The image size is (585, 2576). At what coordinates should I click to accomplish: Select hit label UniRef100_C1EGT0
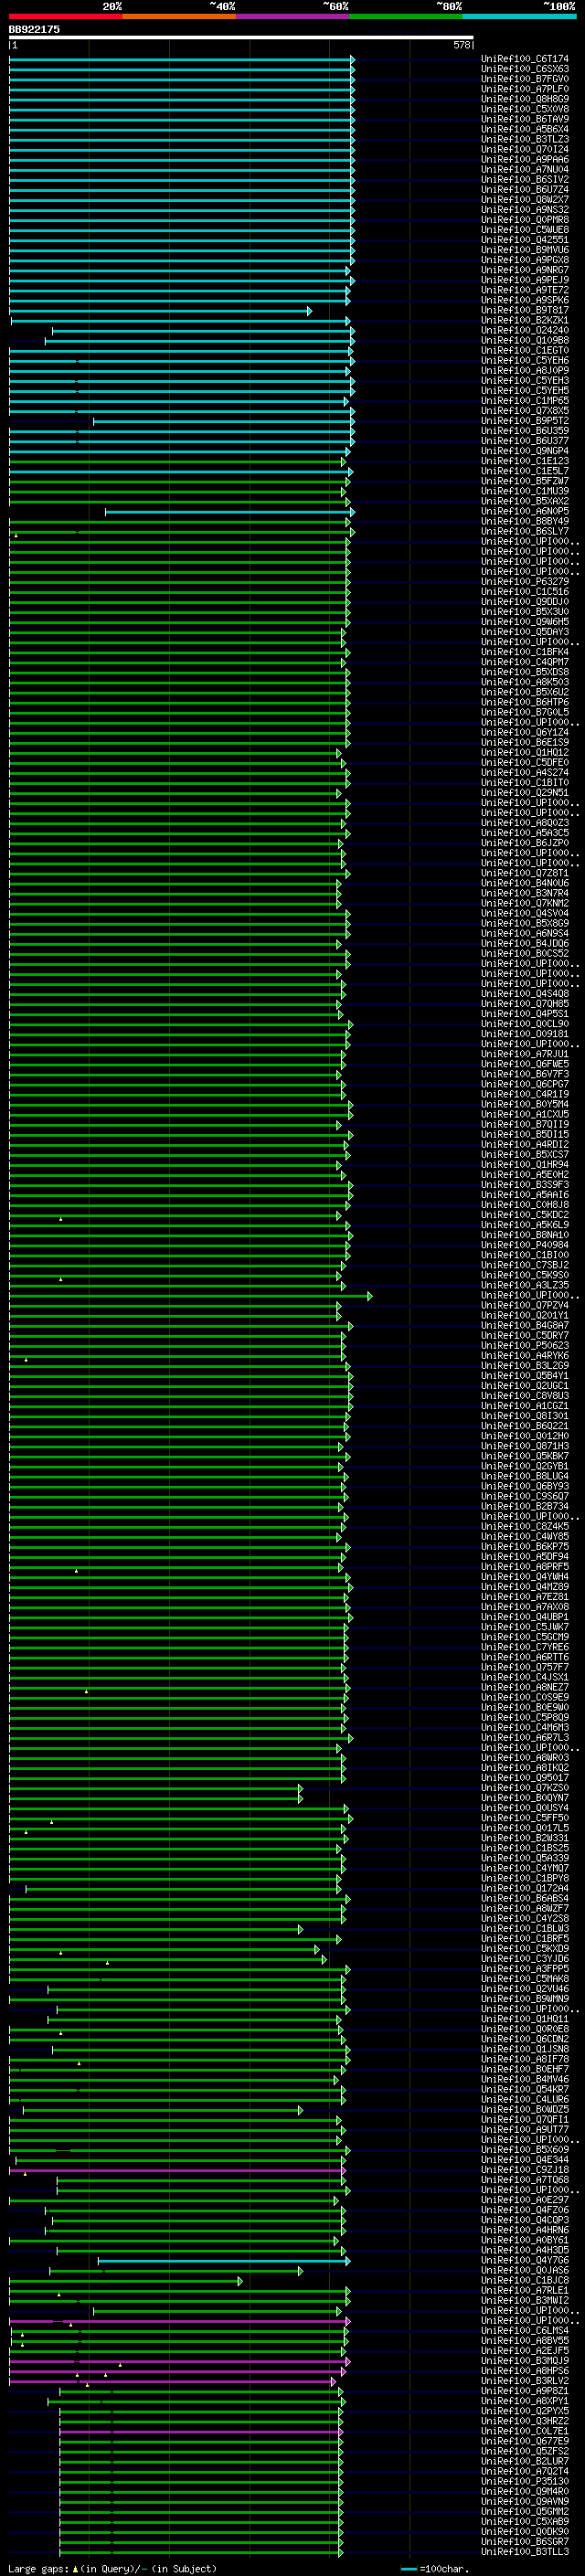[525, 350]
